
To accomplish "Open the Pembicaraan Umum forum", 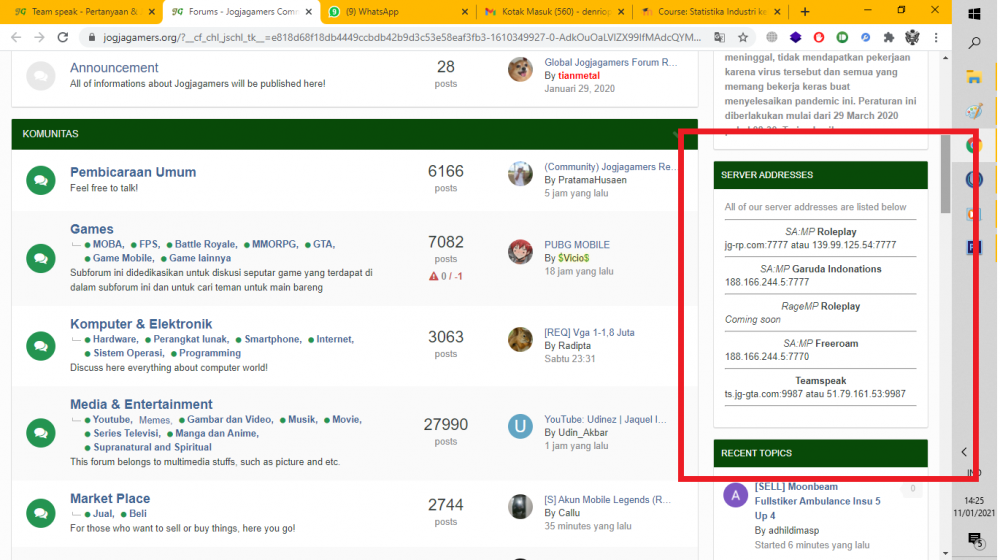I will pyautogui.click(x=133, y=172).
